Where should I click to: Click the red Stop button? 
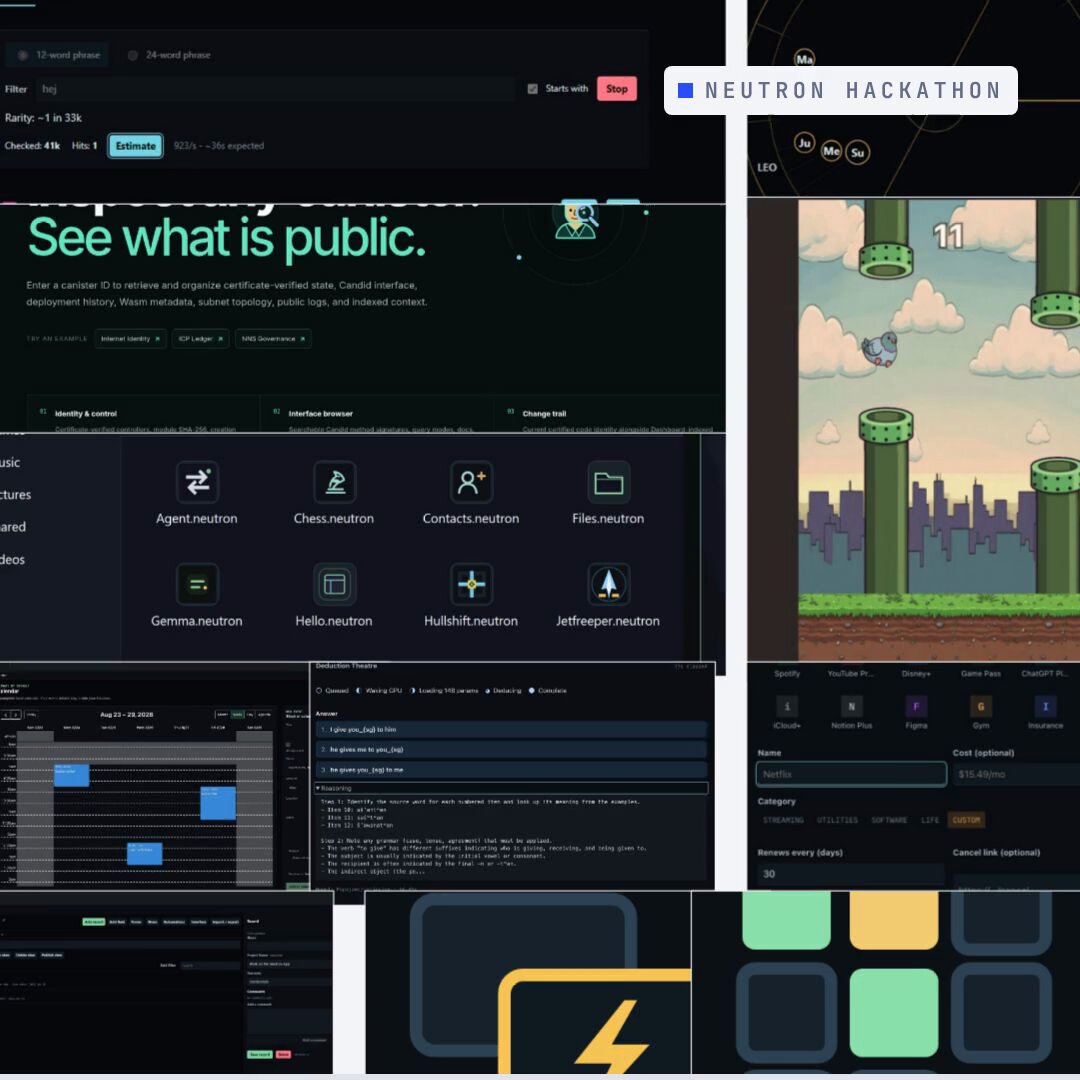pyautogui.click(x=616, y=89)
